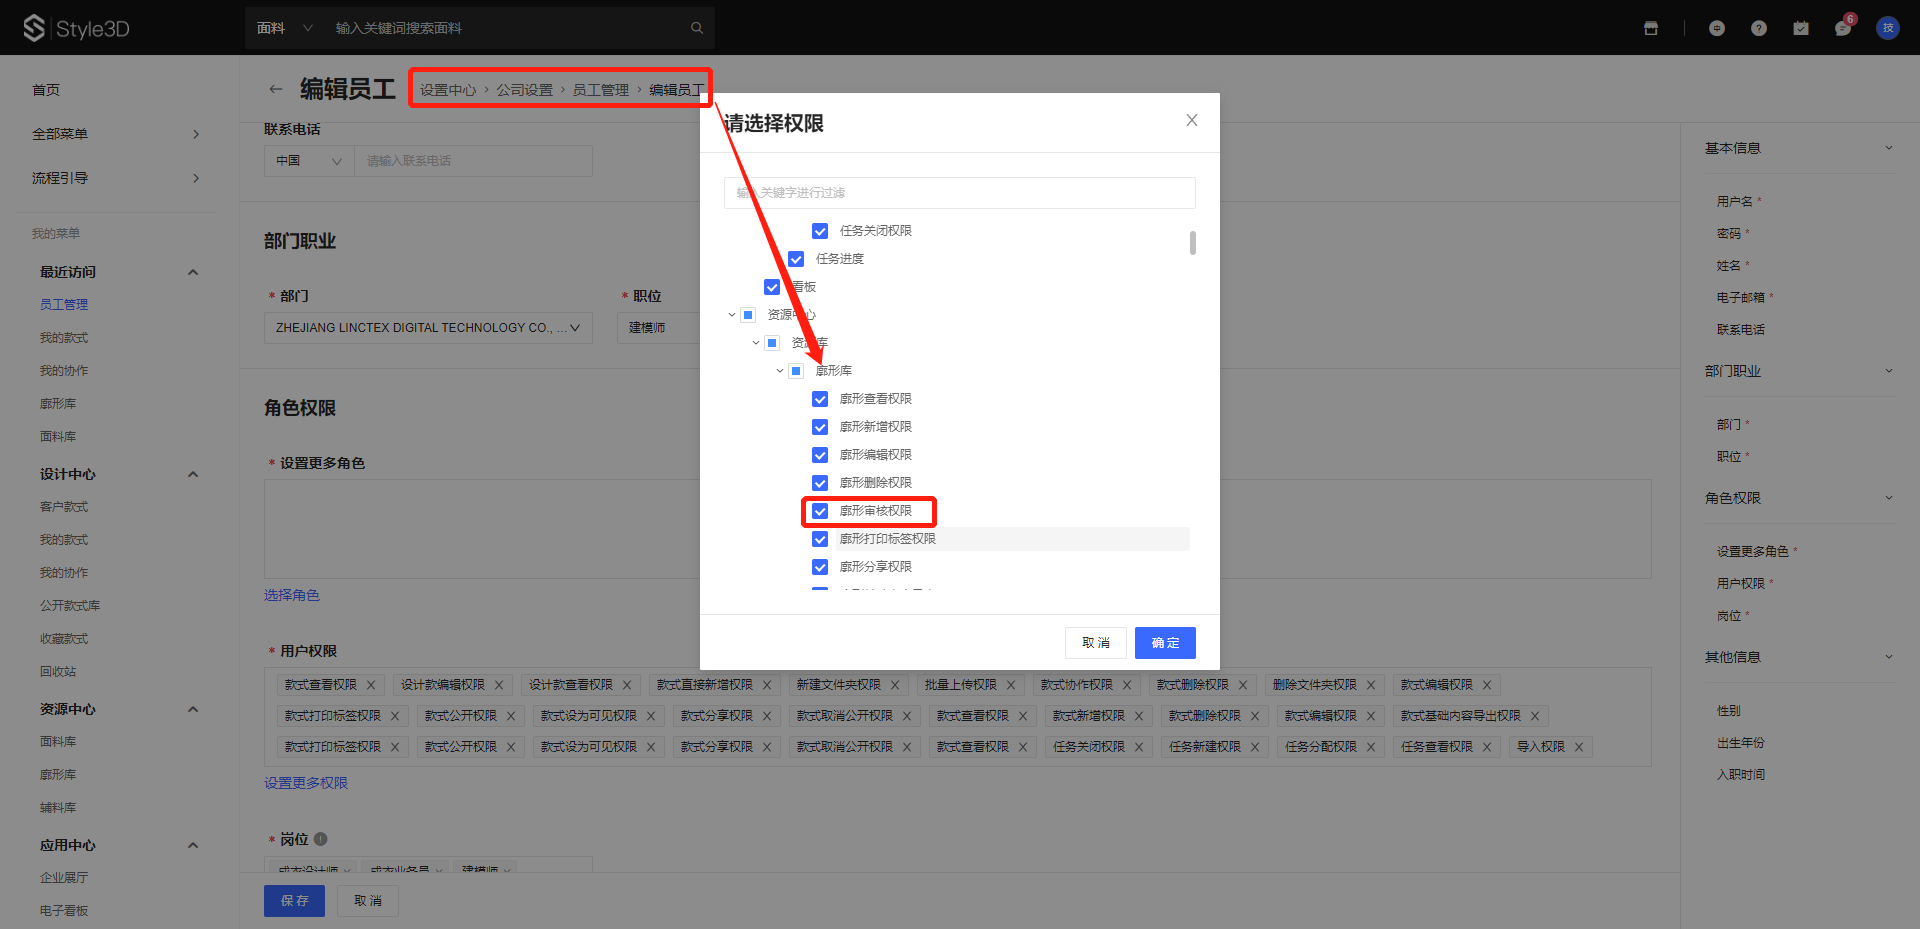Remove the 新建文件夹权限 tag
The height and width of the screenshot is (929, 1920).
pos(895,685)
